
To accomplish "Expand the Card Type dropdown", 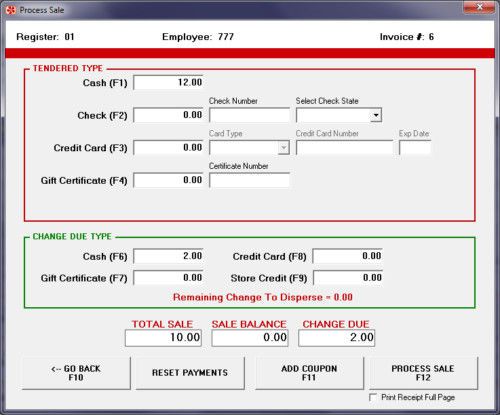I will [283, 148].
